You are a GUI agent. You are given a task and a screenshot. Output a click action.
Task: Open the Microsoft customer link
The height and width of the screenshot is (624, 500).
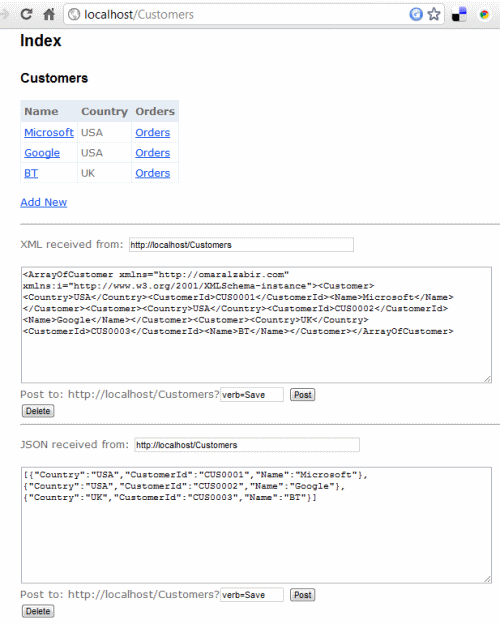pyautogui.click(x=49, y=133)
